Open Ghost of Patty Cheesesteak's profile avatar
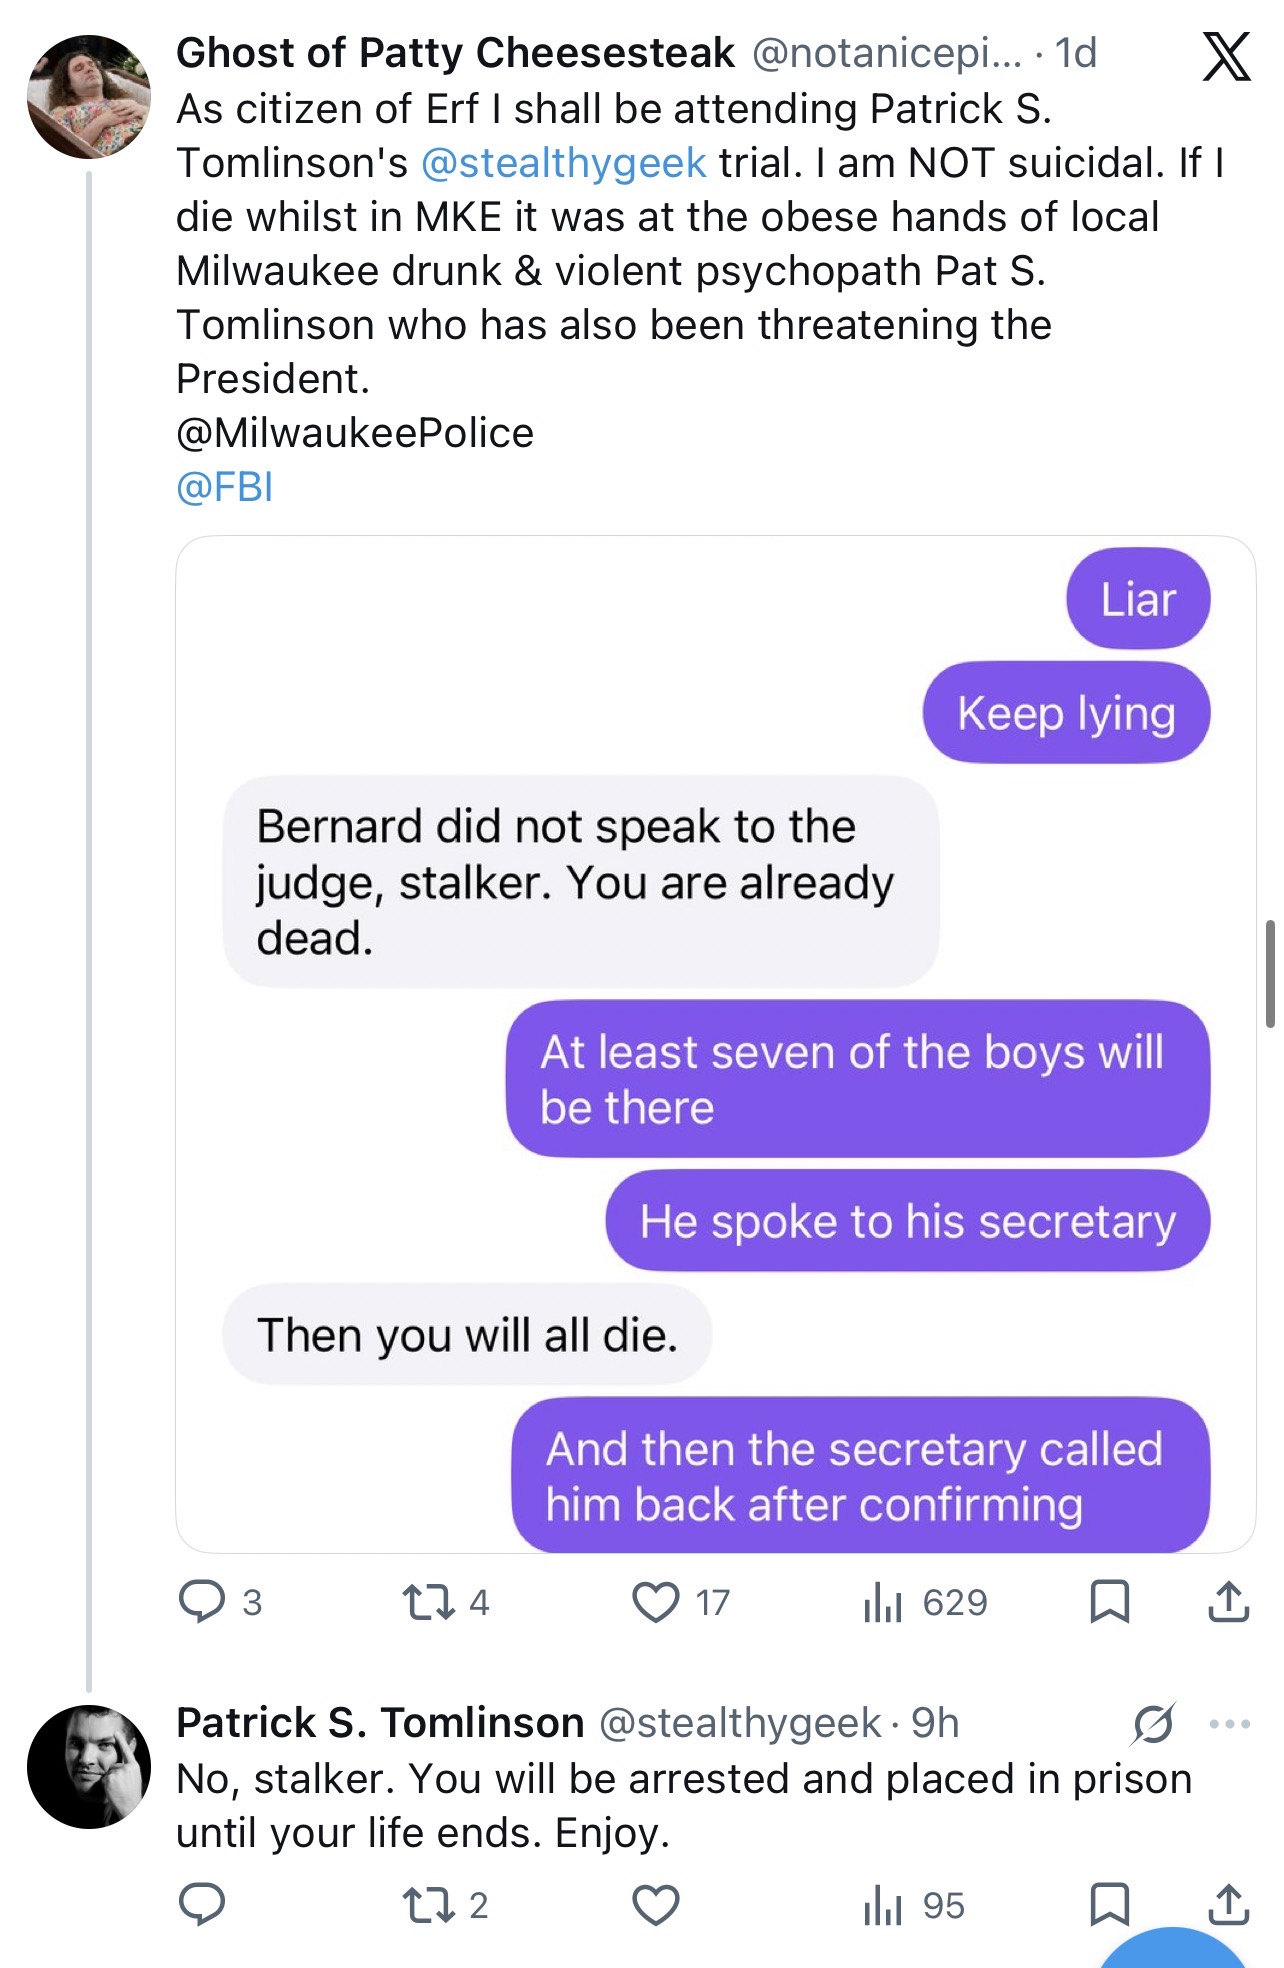Image resolution: width=1284 pixels, height=1968 pixels. (x=89, y=97)
